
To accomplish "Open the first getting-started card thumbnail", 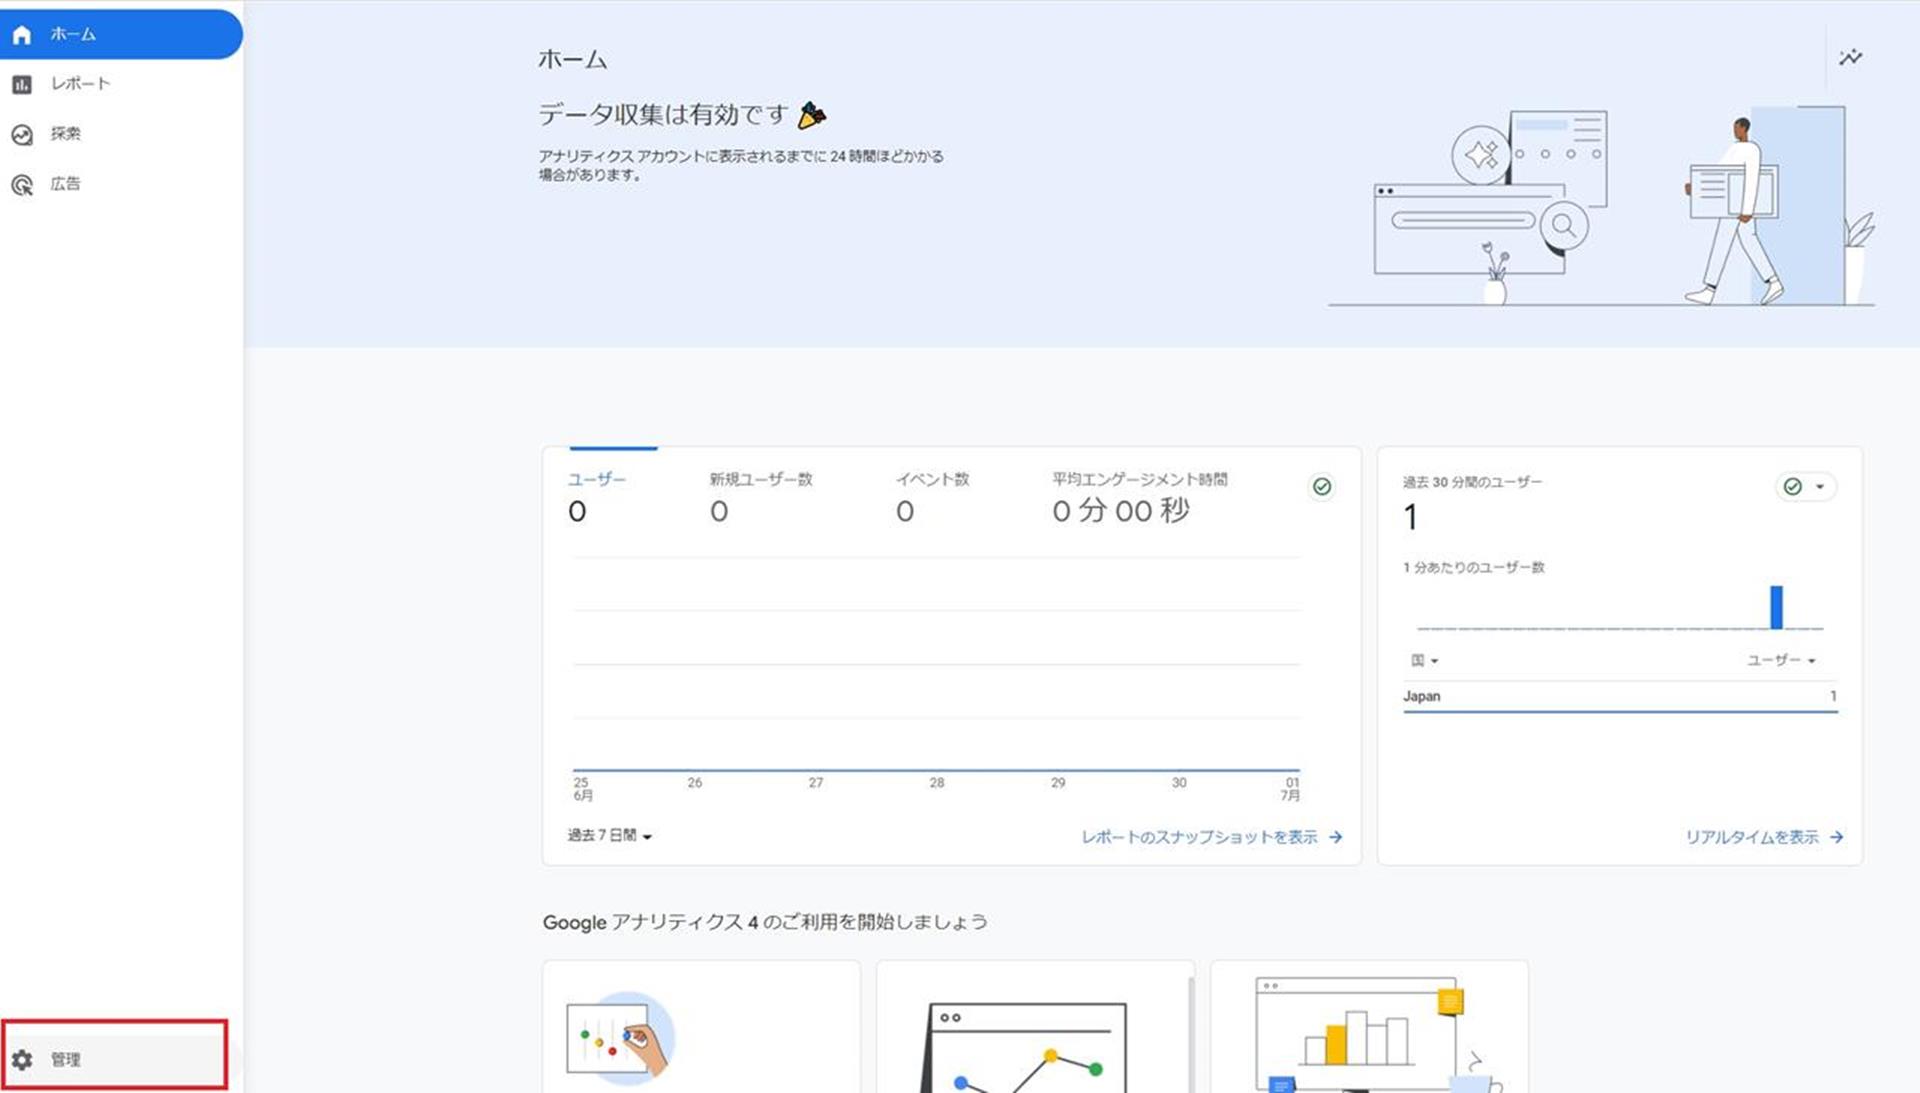I will coord(620,1038).
